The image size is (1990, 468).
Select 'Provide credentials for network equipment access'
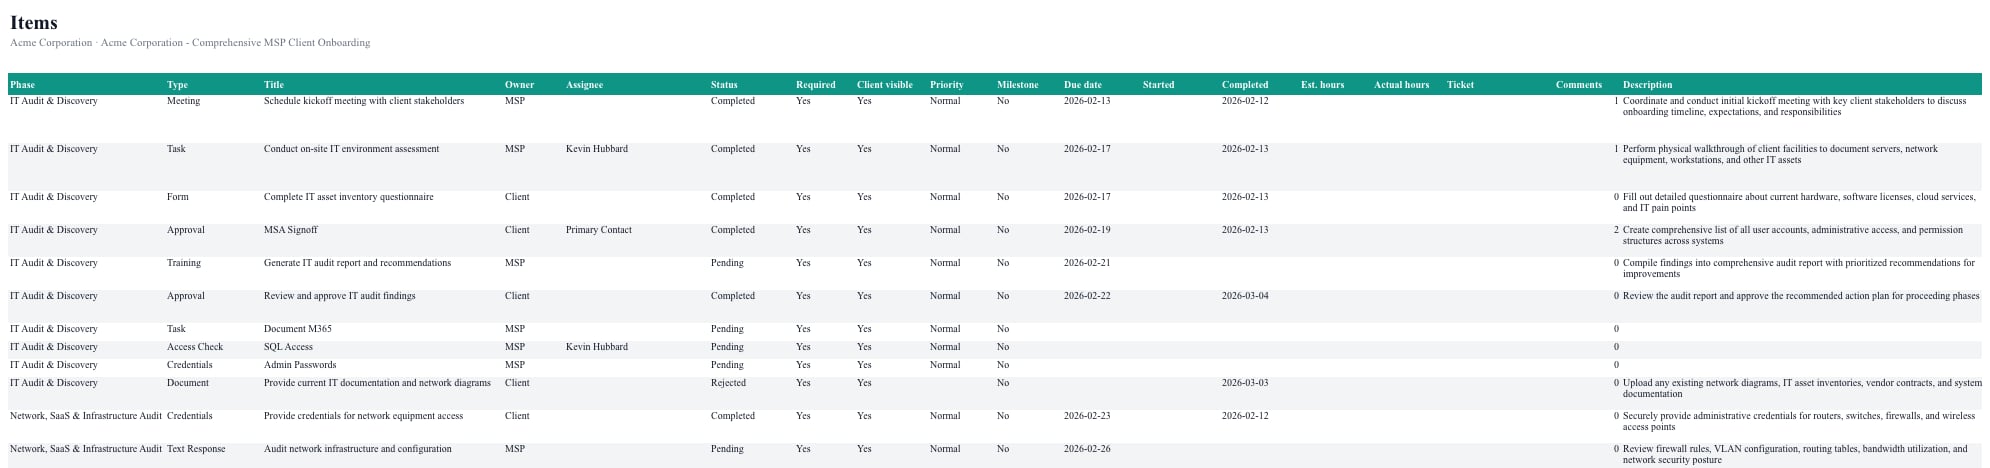pos(363,416)
